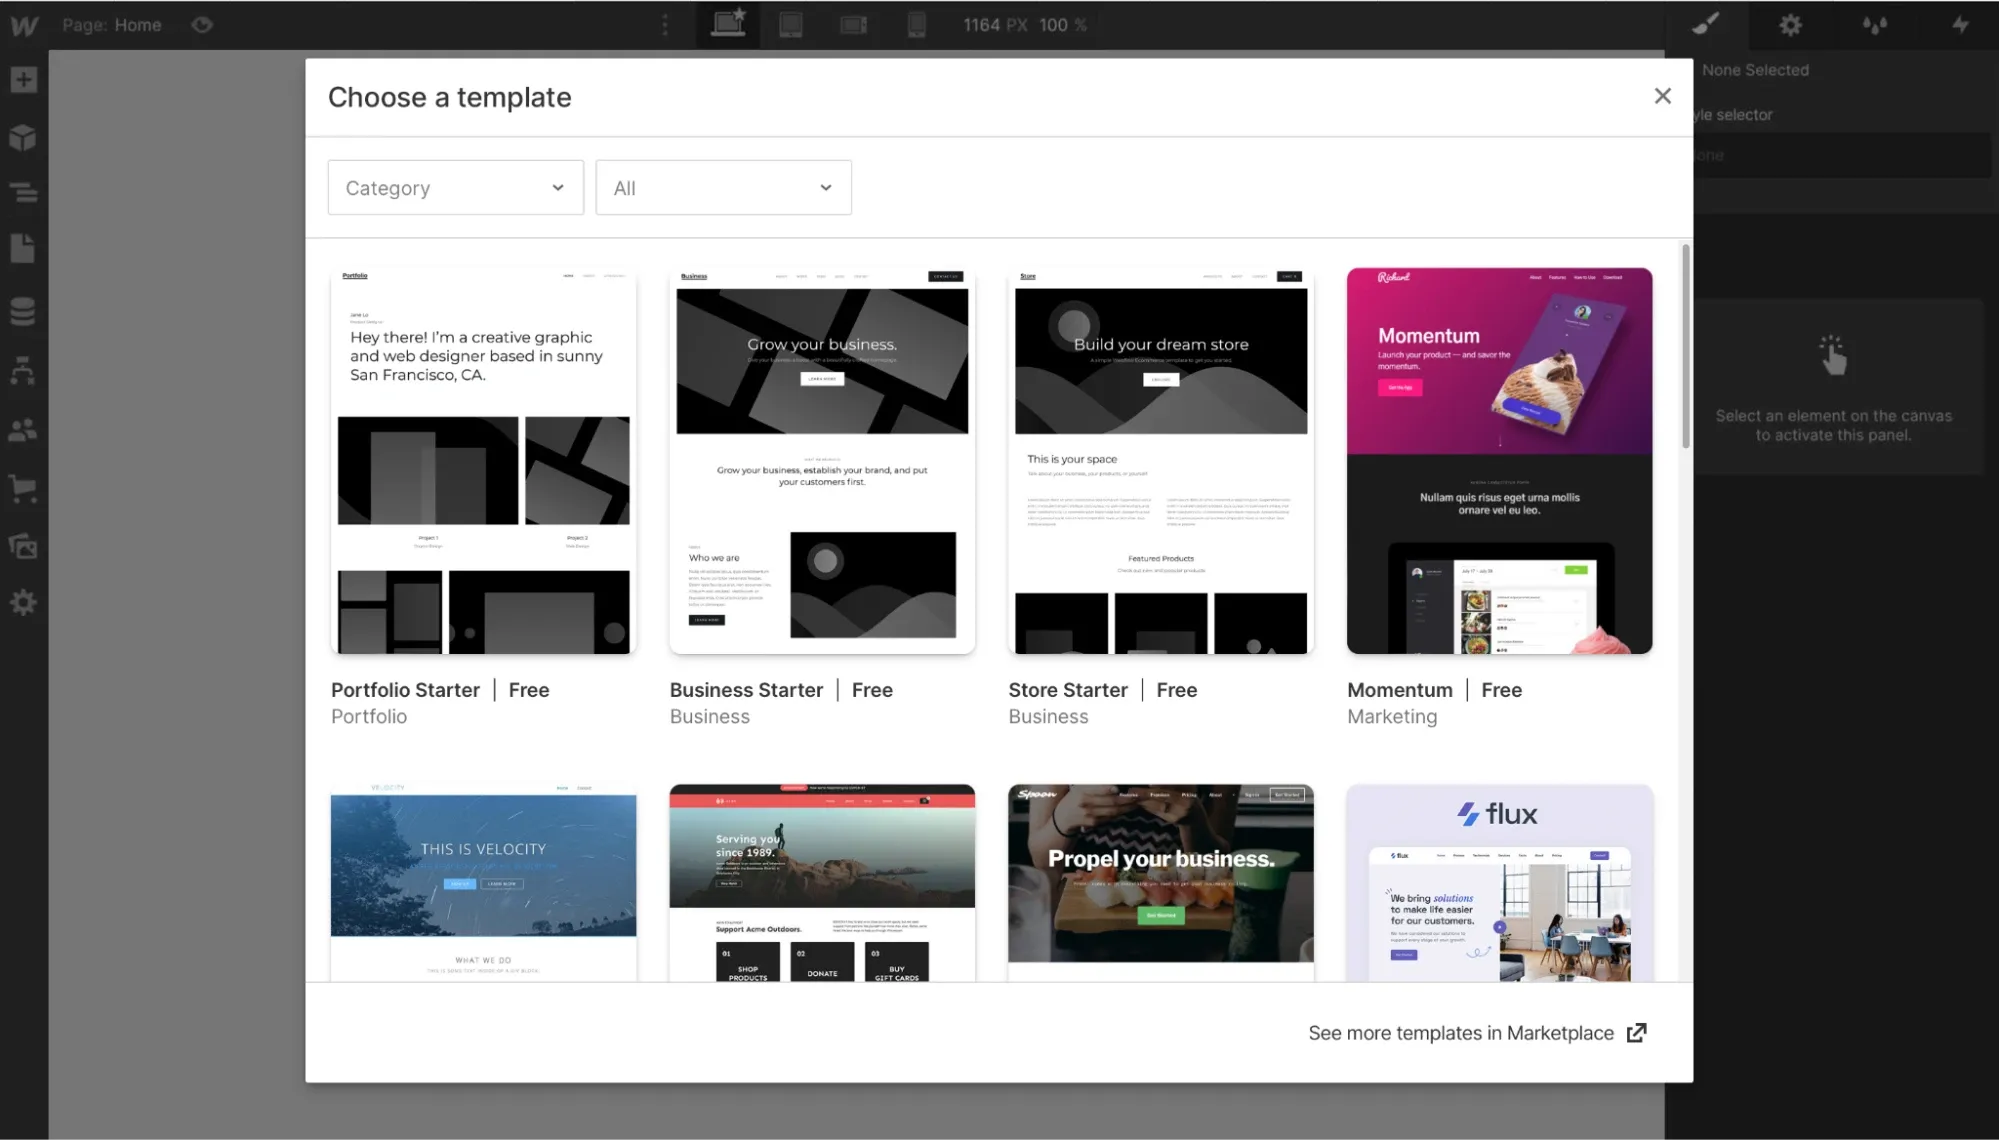Open the Webflow logo menu
The width and height of the screenshot is (1999, 1141).
[x=24, y=25]
